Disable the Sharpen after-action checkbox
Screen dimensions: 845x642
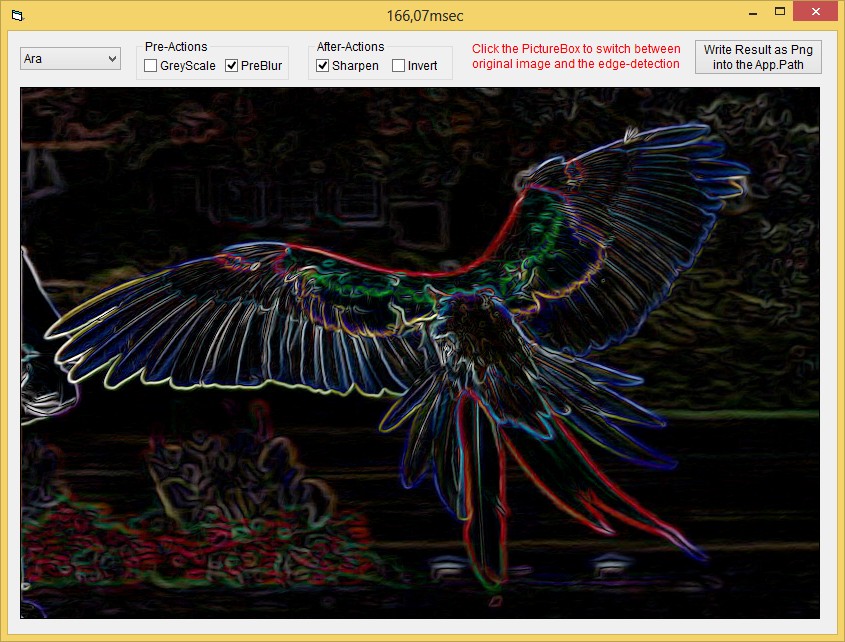click(x=323, y=66)
